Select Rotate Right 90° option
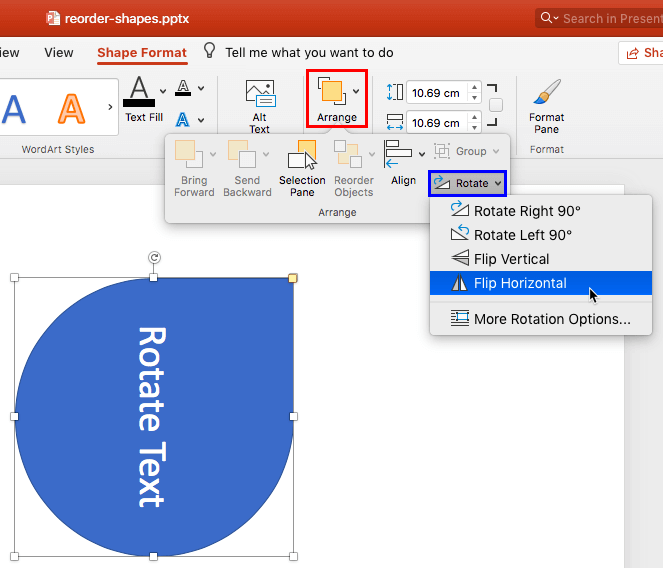 tap(526, 211)
